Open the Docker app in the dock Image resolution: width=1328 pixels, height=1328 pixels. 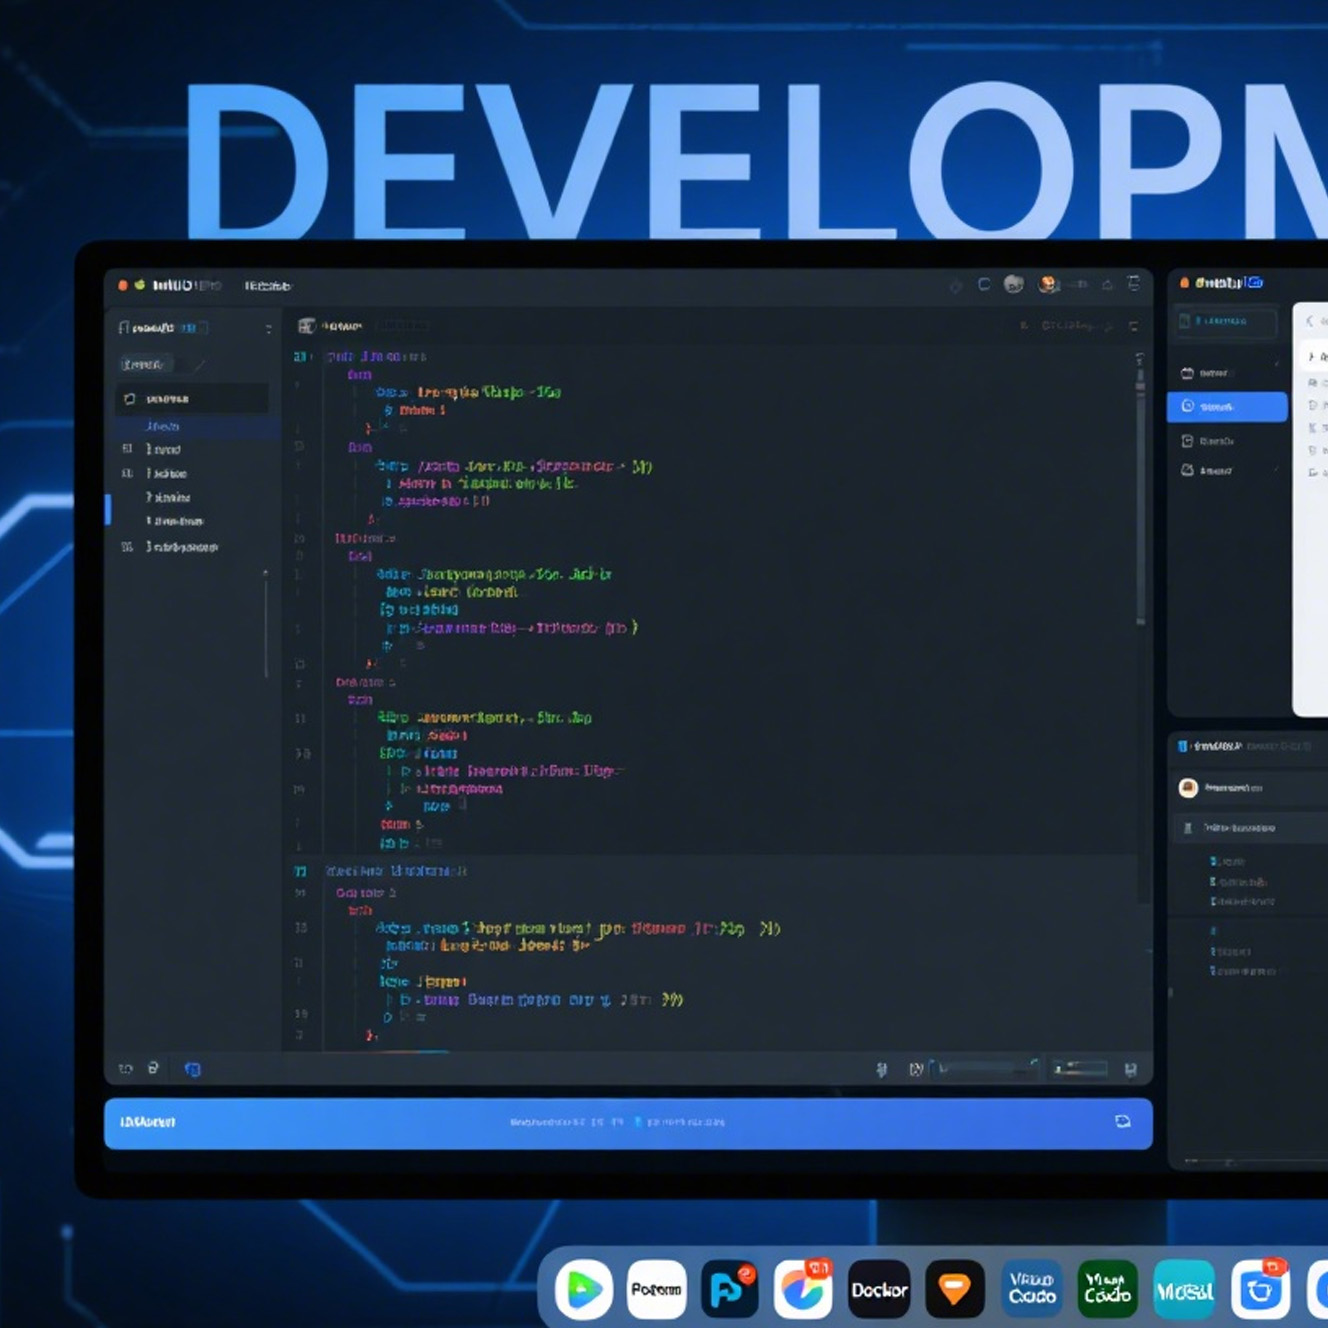coord(879,1290)
